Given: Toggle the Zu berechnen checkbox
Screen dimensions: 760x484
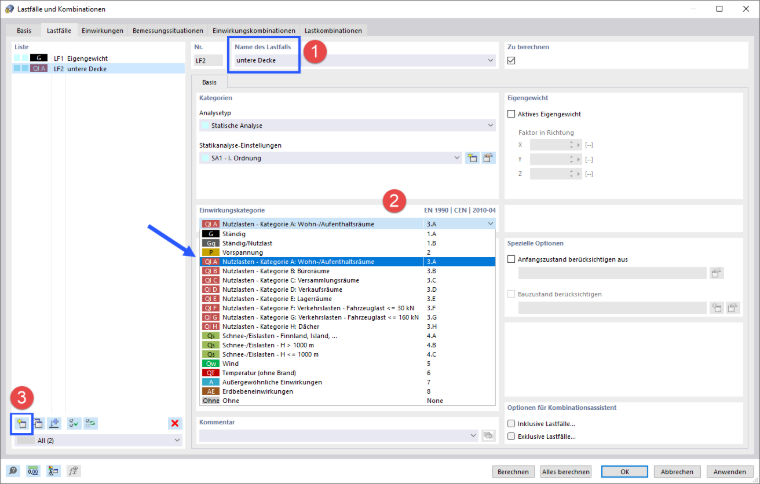Looking at the screenshot, I should click(511, 61).
